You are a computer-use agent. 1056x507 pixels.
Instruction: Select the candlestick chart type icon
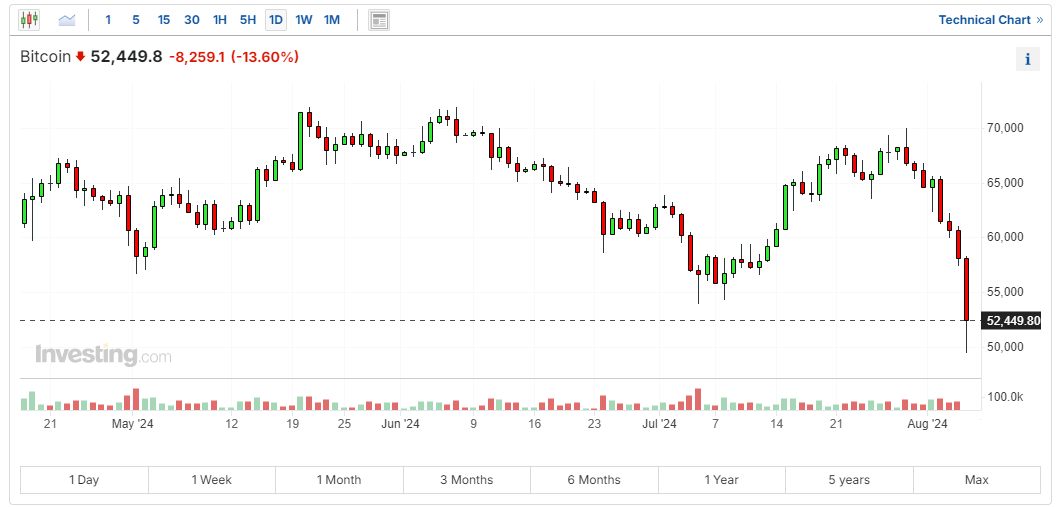tap(29, 20)
